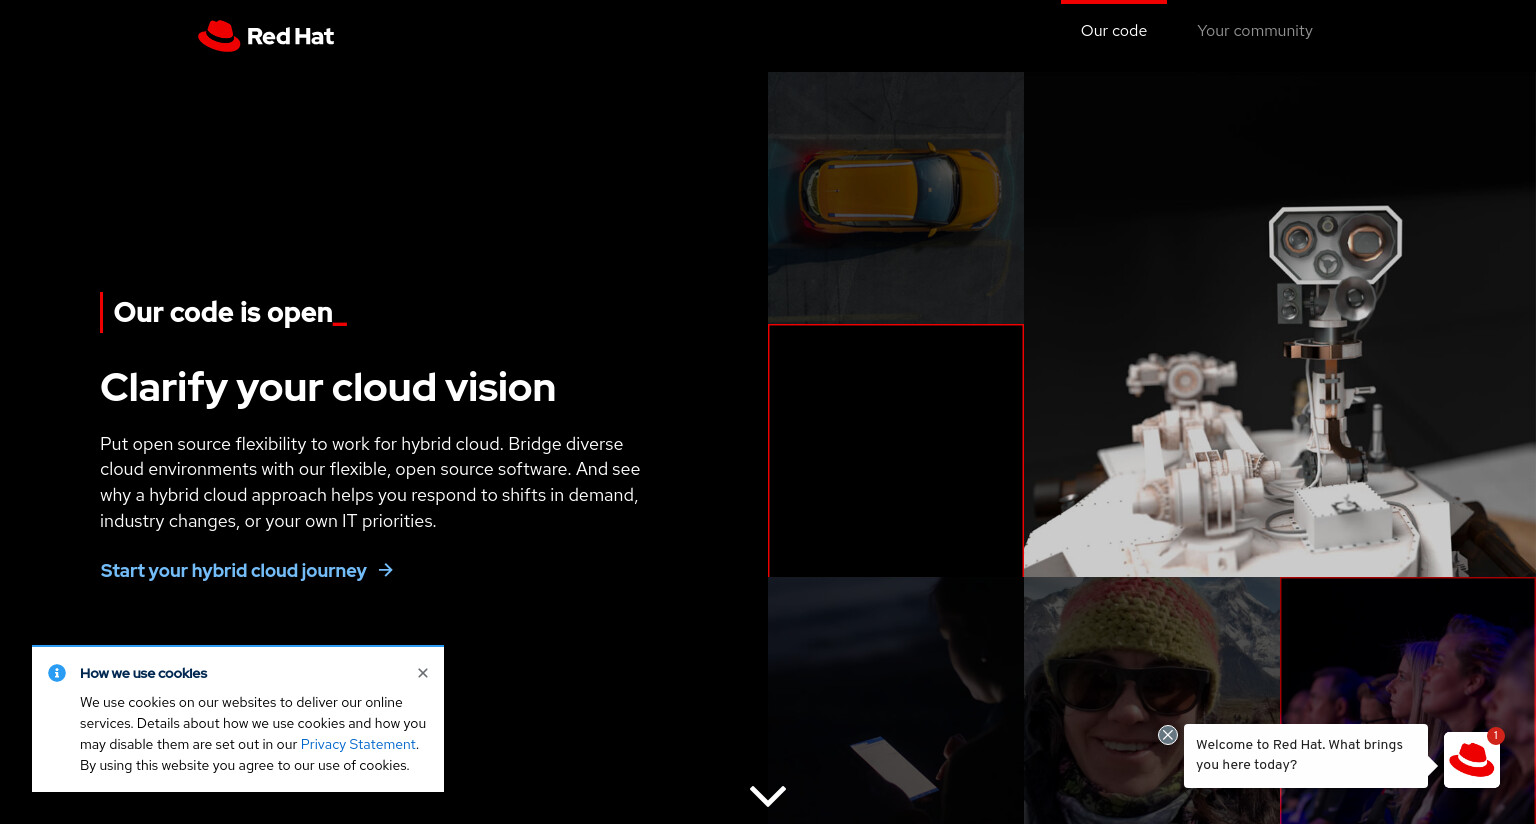Click arrow beside hybrid cloud journey link

pos(386,570)
